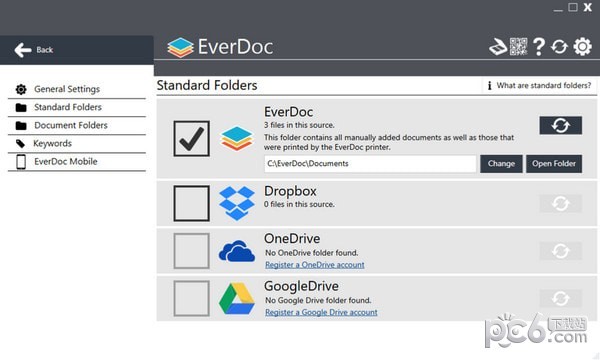Screen dimensions: 600x360
Task: Go to Document Folders section
Action: (77, 125)
